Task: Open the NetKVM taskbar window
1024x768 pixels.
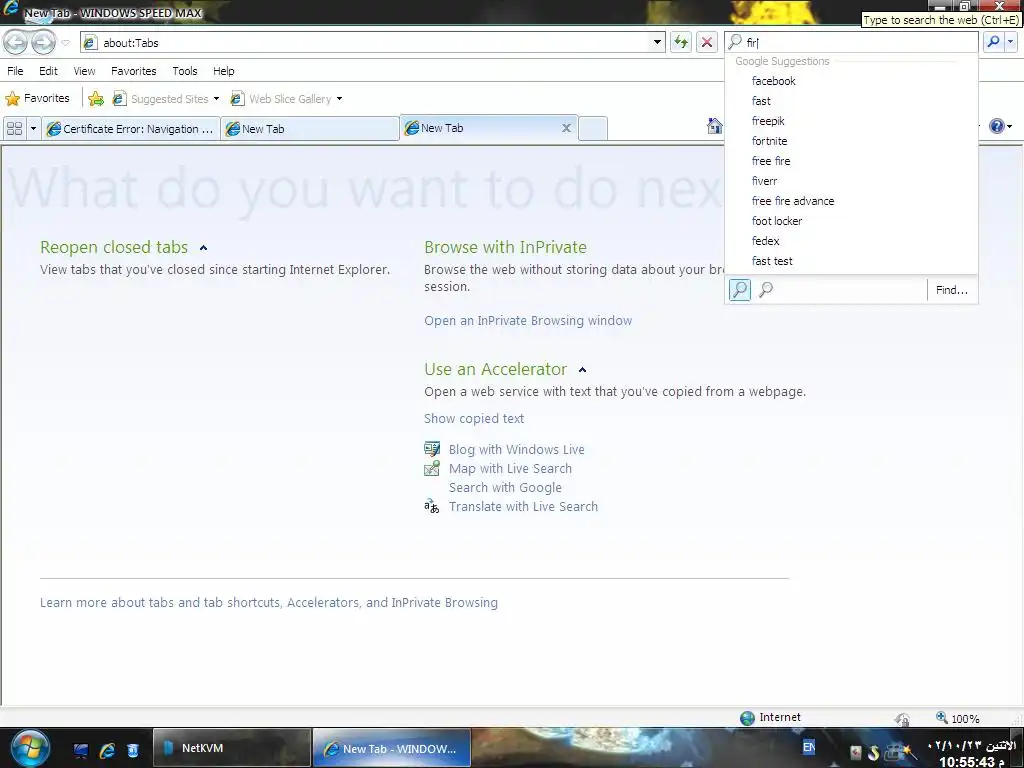Action: 231,748
